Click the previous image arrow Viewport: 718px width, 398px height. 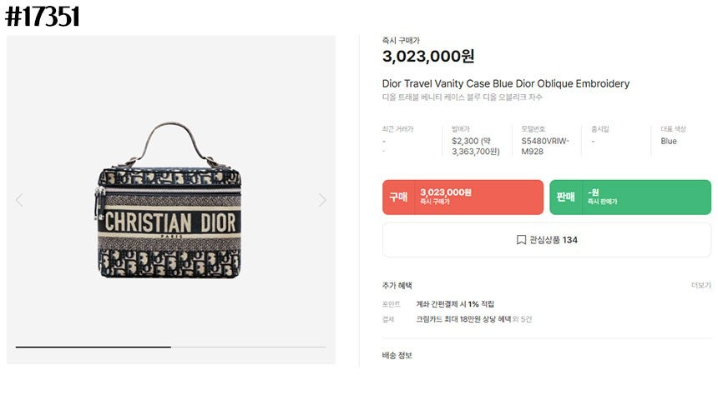[x=19, y=200]
